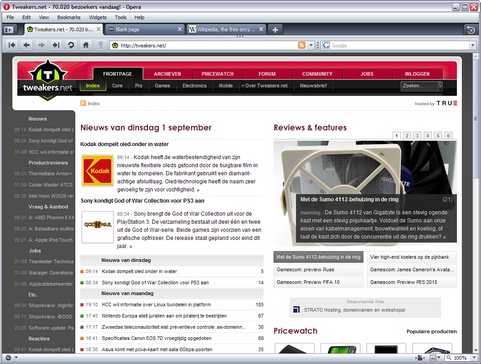Open headline Sony kondigt God of War Collection
This screenshot has width=481, height=364.
pyautogui.click(x=142, y=201)
